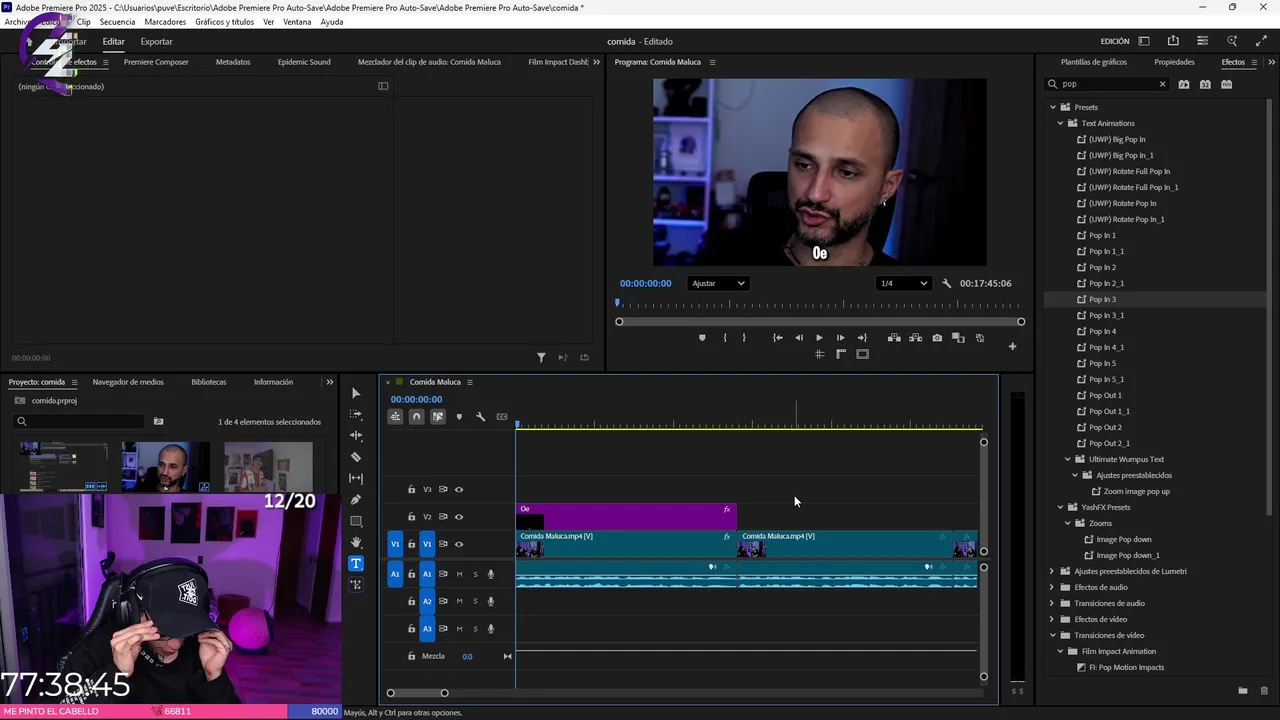Collapse the Text Animations folder
Image resolution: width=1280 pixels, height=720 pixels.
[x=1060, y=123]
